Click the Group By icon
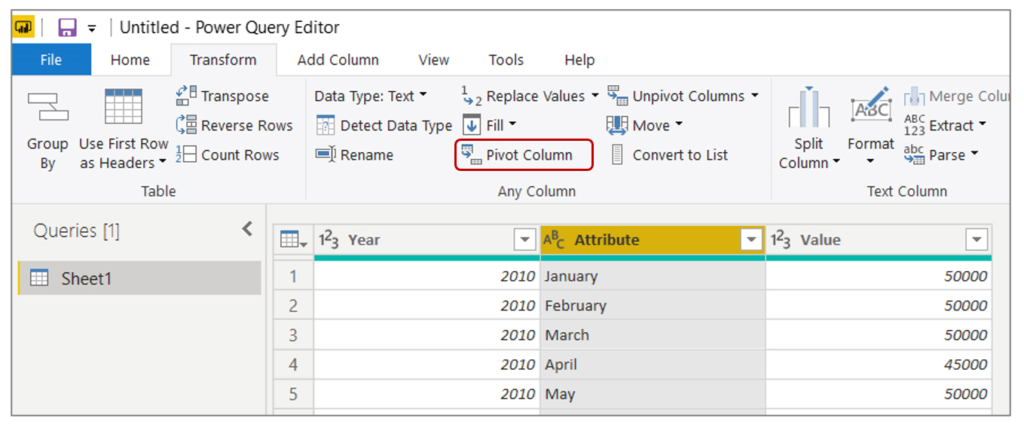 coord(47,110)
